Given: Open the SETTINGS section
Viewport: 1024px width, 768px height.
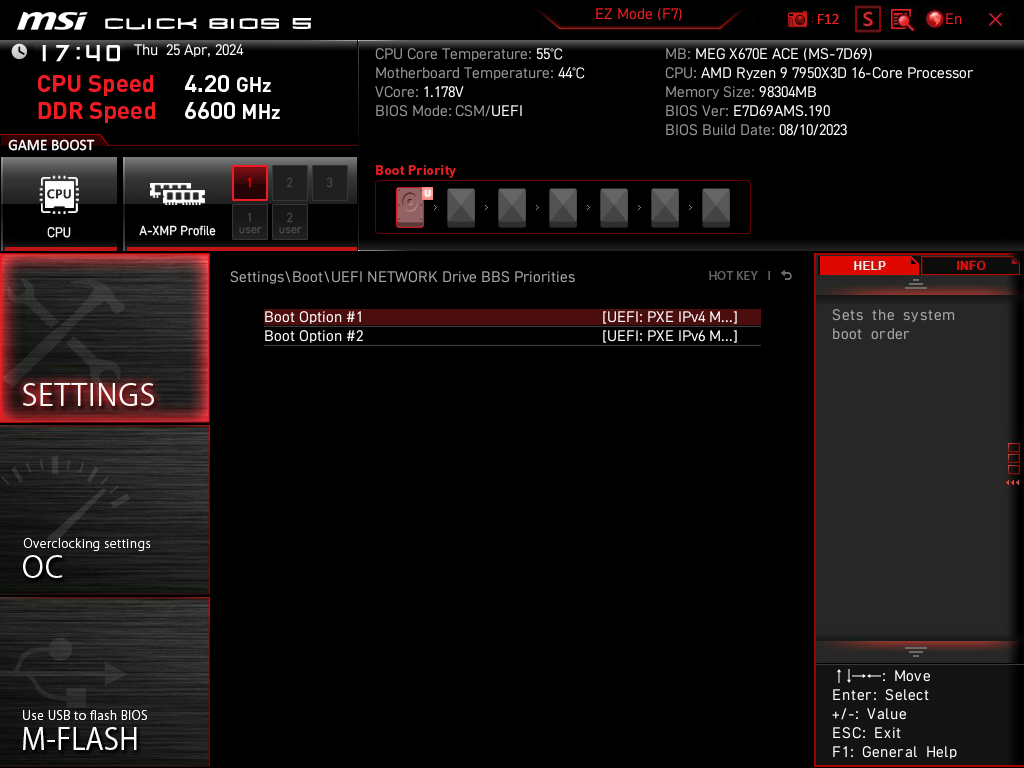Looking at the screenshot, I should pos(104,338).
